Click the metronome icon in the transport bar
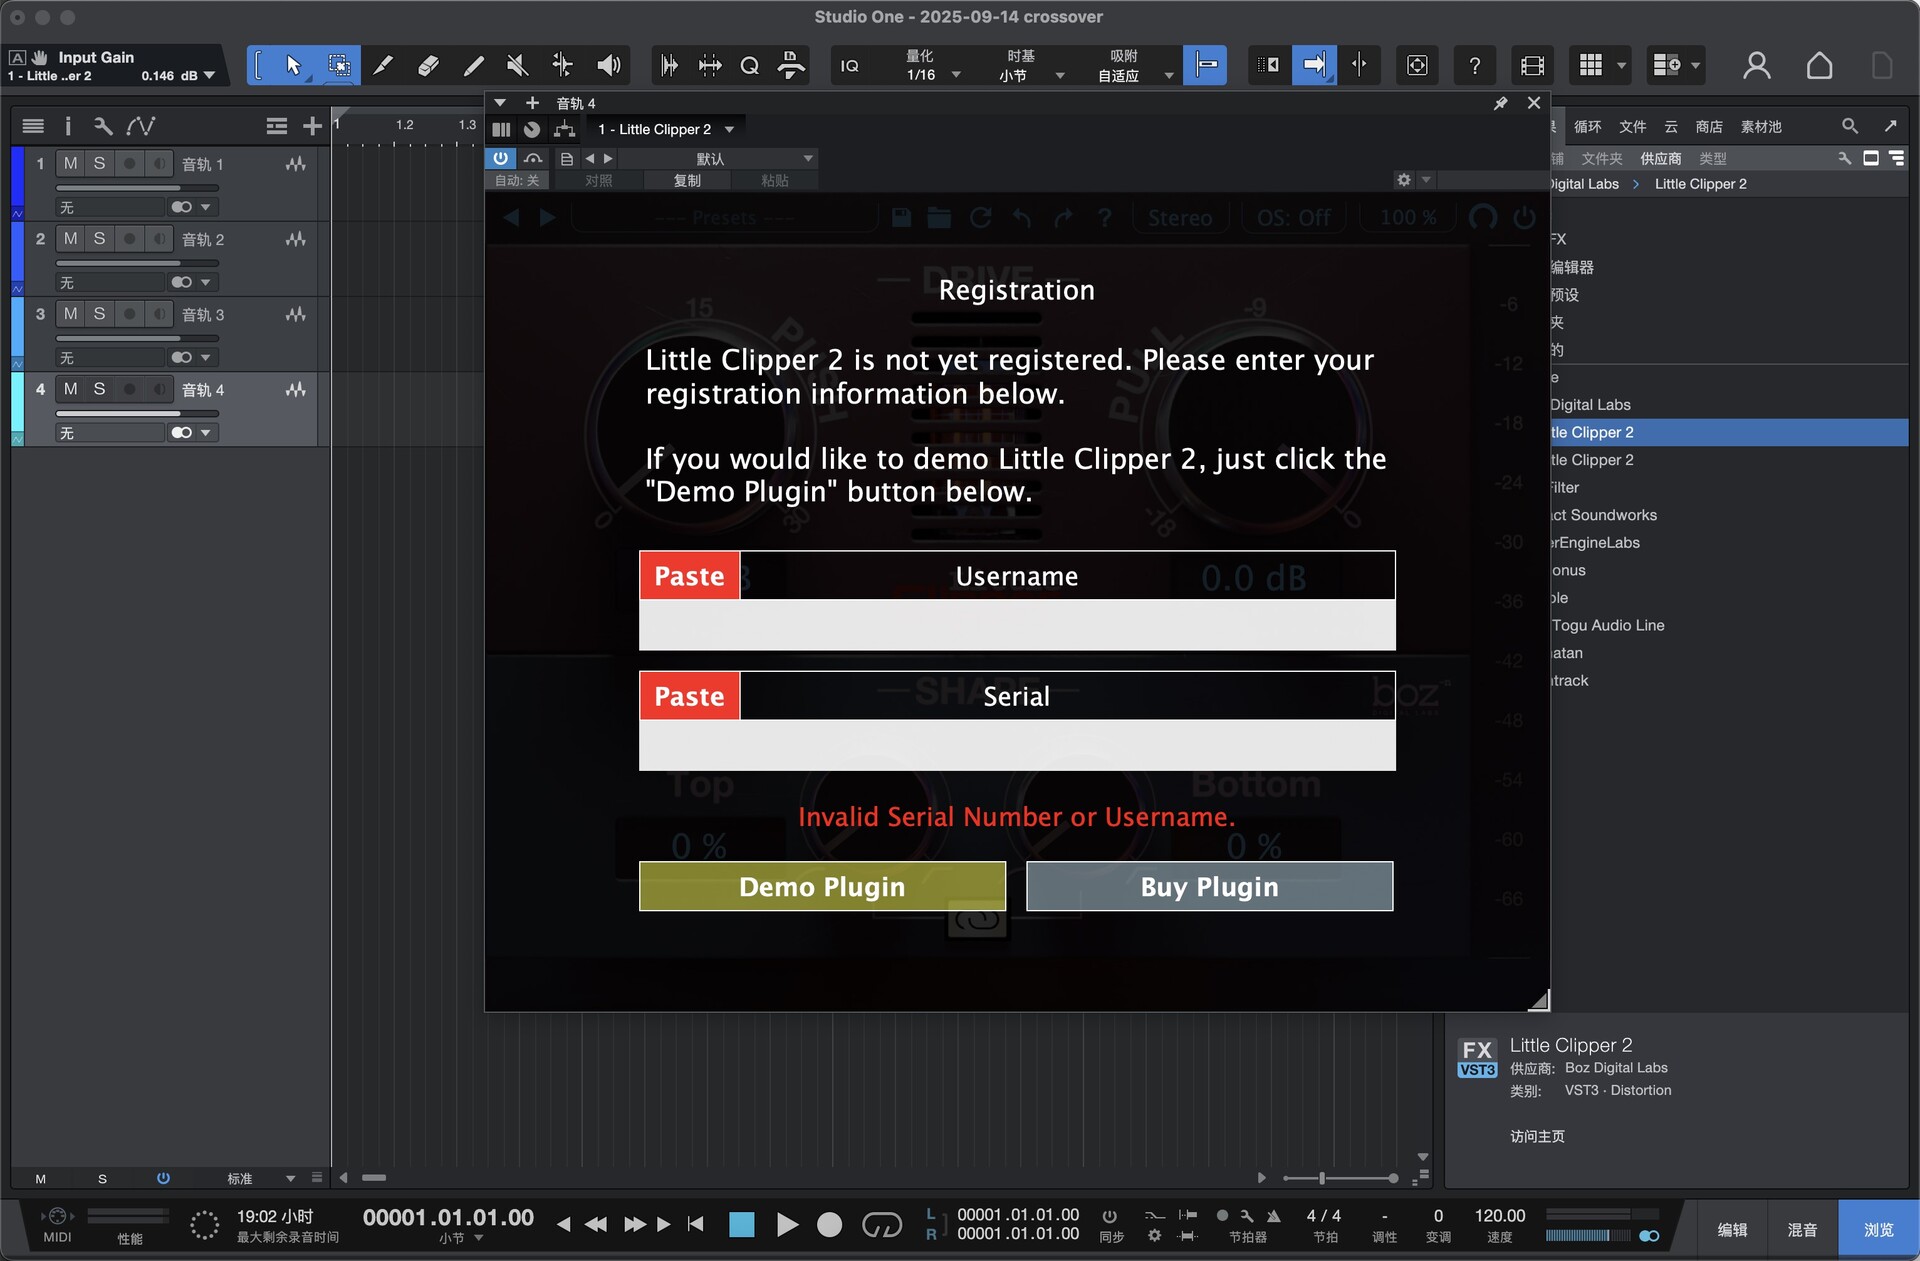1920x1261 pixels. coord(1274,1216)
